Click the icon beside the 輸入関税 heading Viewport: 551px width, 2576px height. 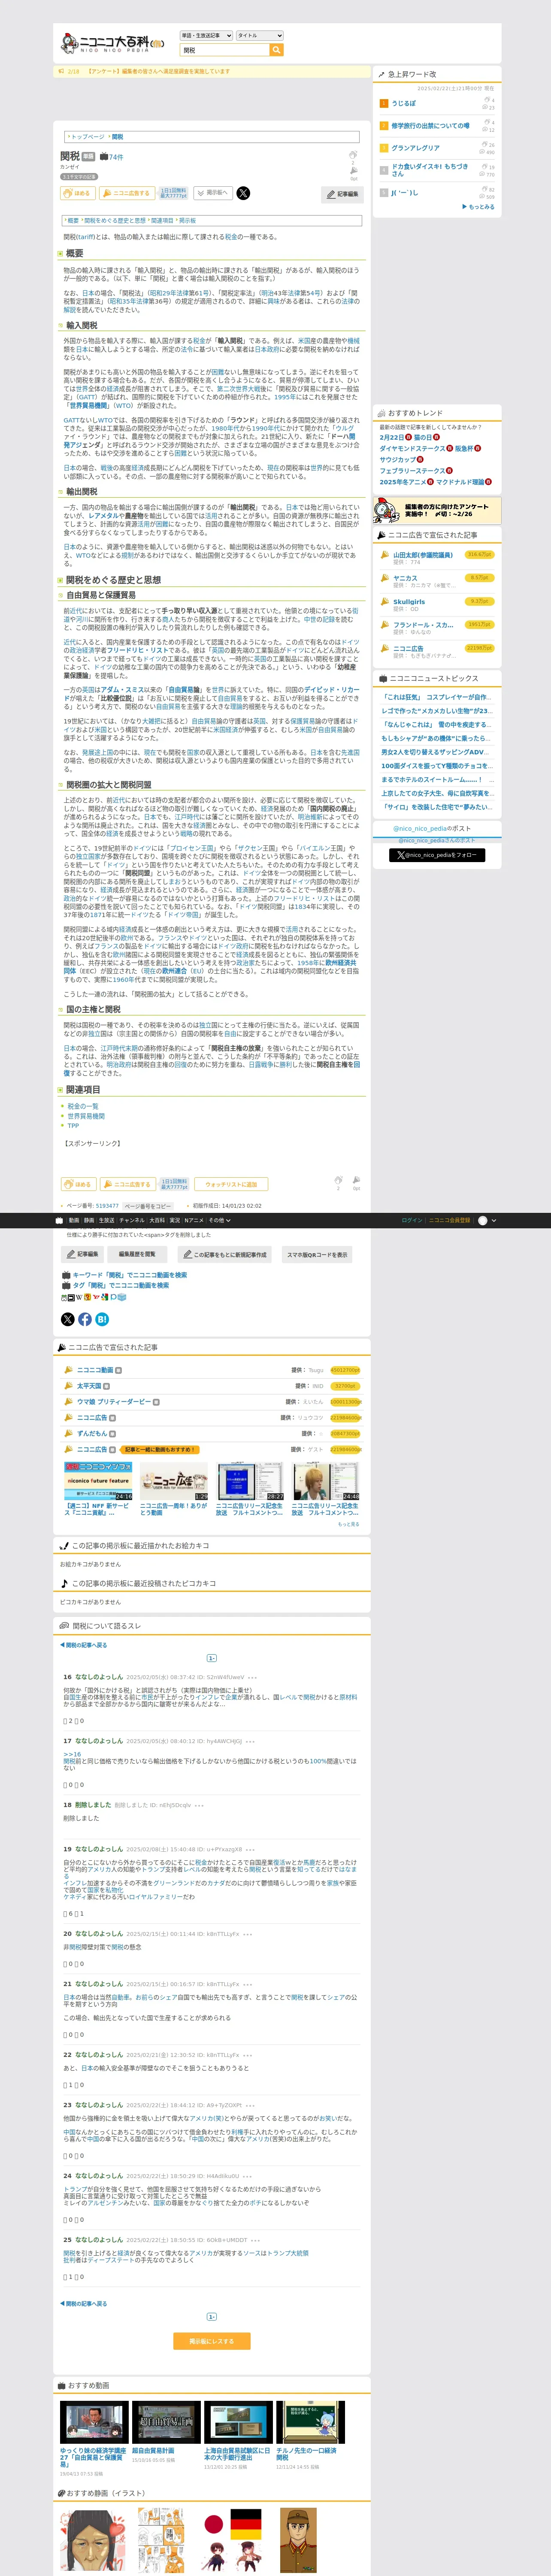pyautogui.click(x=60, y=326)
